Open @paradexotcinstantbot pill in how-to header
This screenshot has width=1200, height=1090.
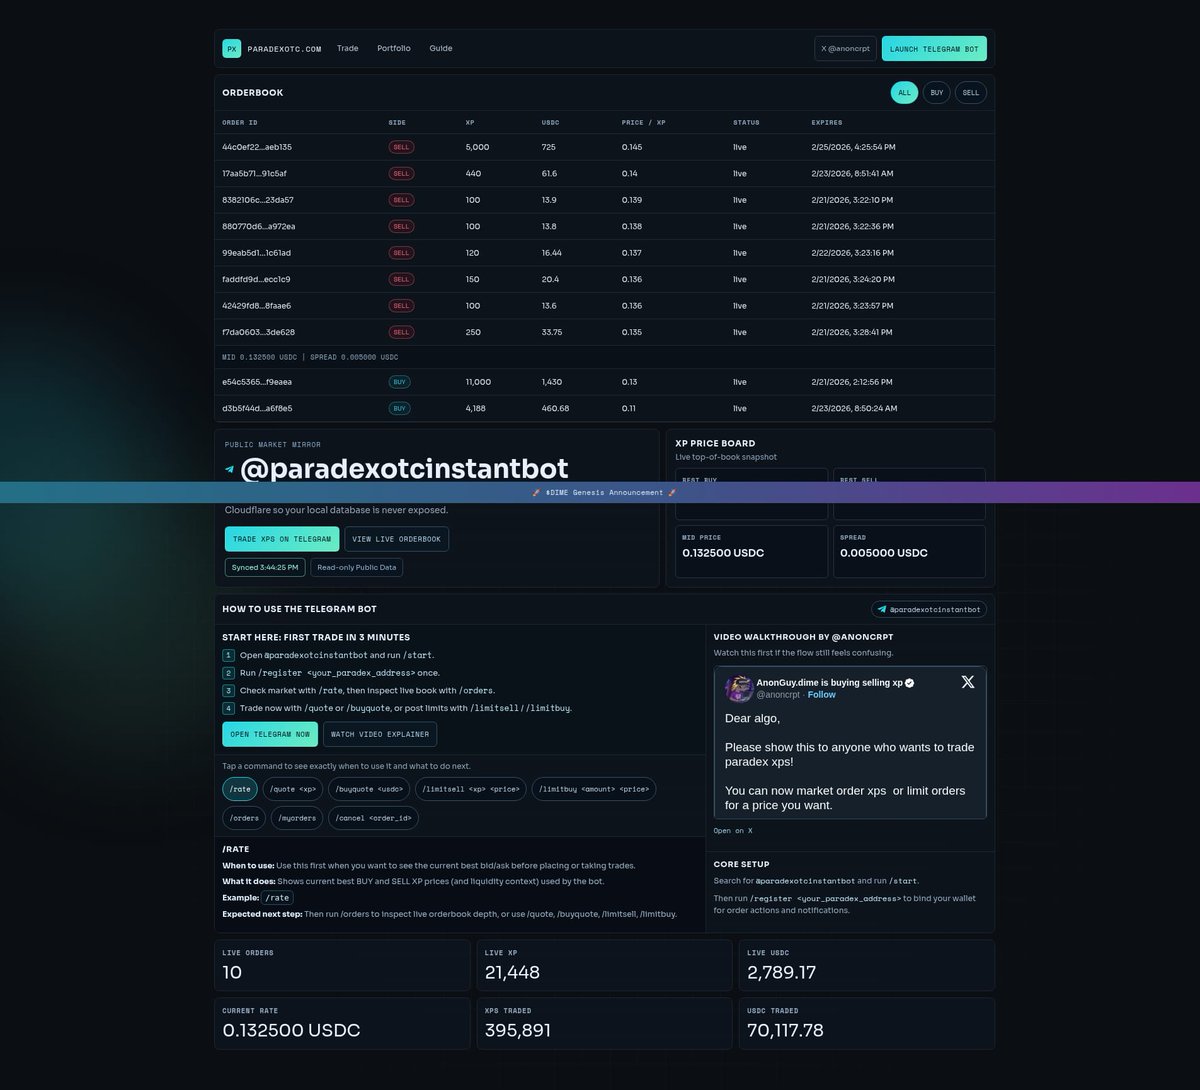click(x=929, y=609)
